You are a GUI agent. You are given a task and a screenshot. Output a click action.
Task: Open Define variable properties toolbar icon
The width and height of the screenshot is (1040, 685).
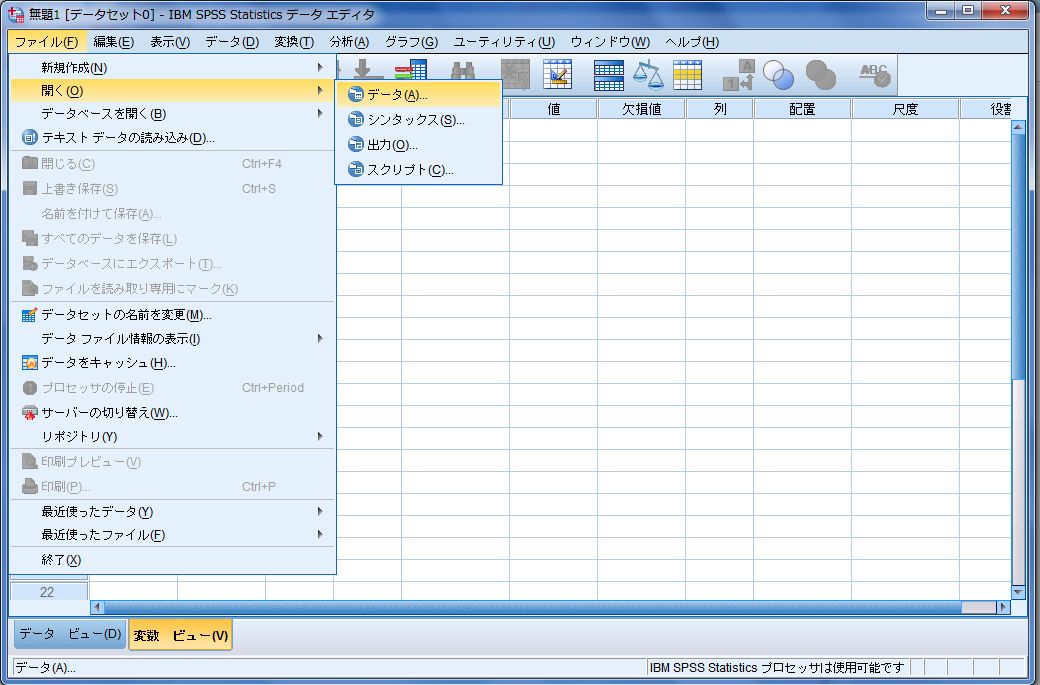557,74
